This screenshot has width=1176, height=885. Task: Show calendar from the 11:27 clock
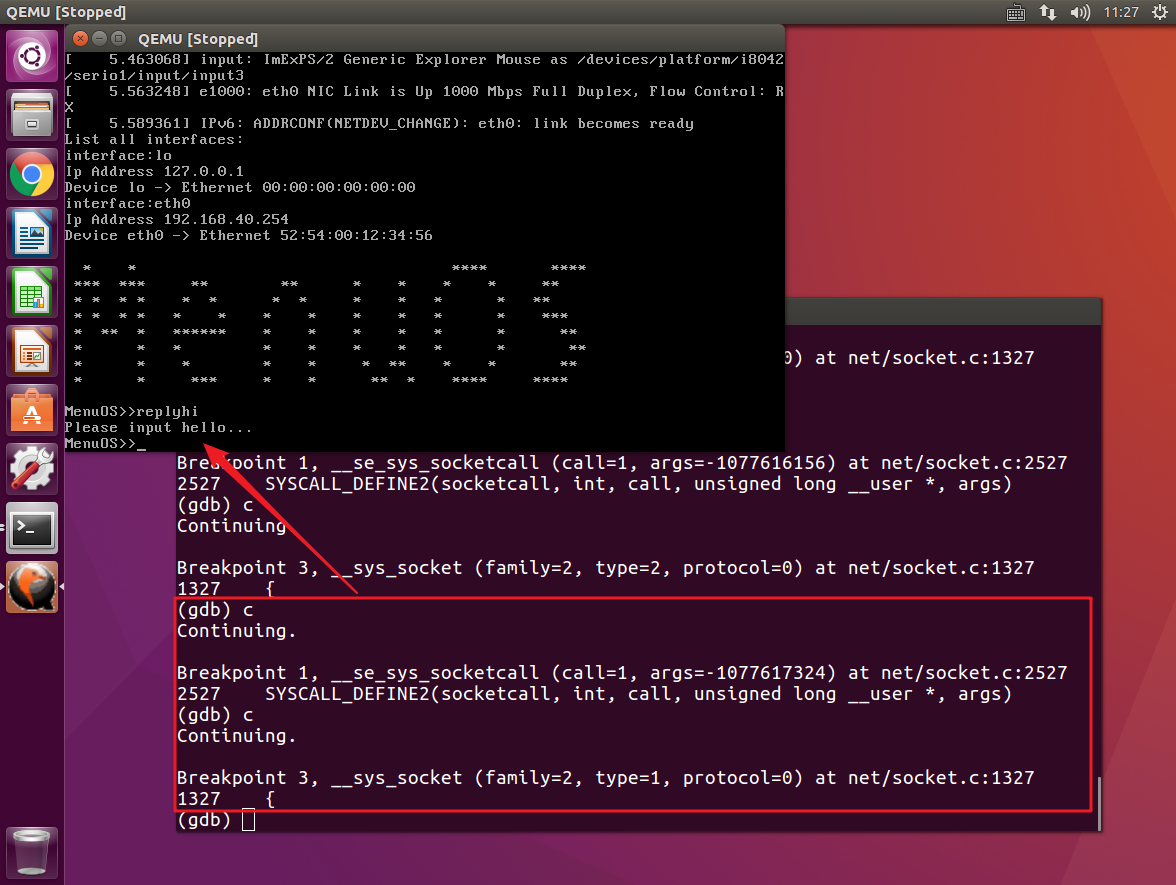coord(1121,13)
